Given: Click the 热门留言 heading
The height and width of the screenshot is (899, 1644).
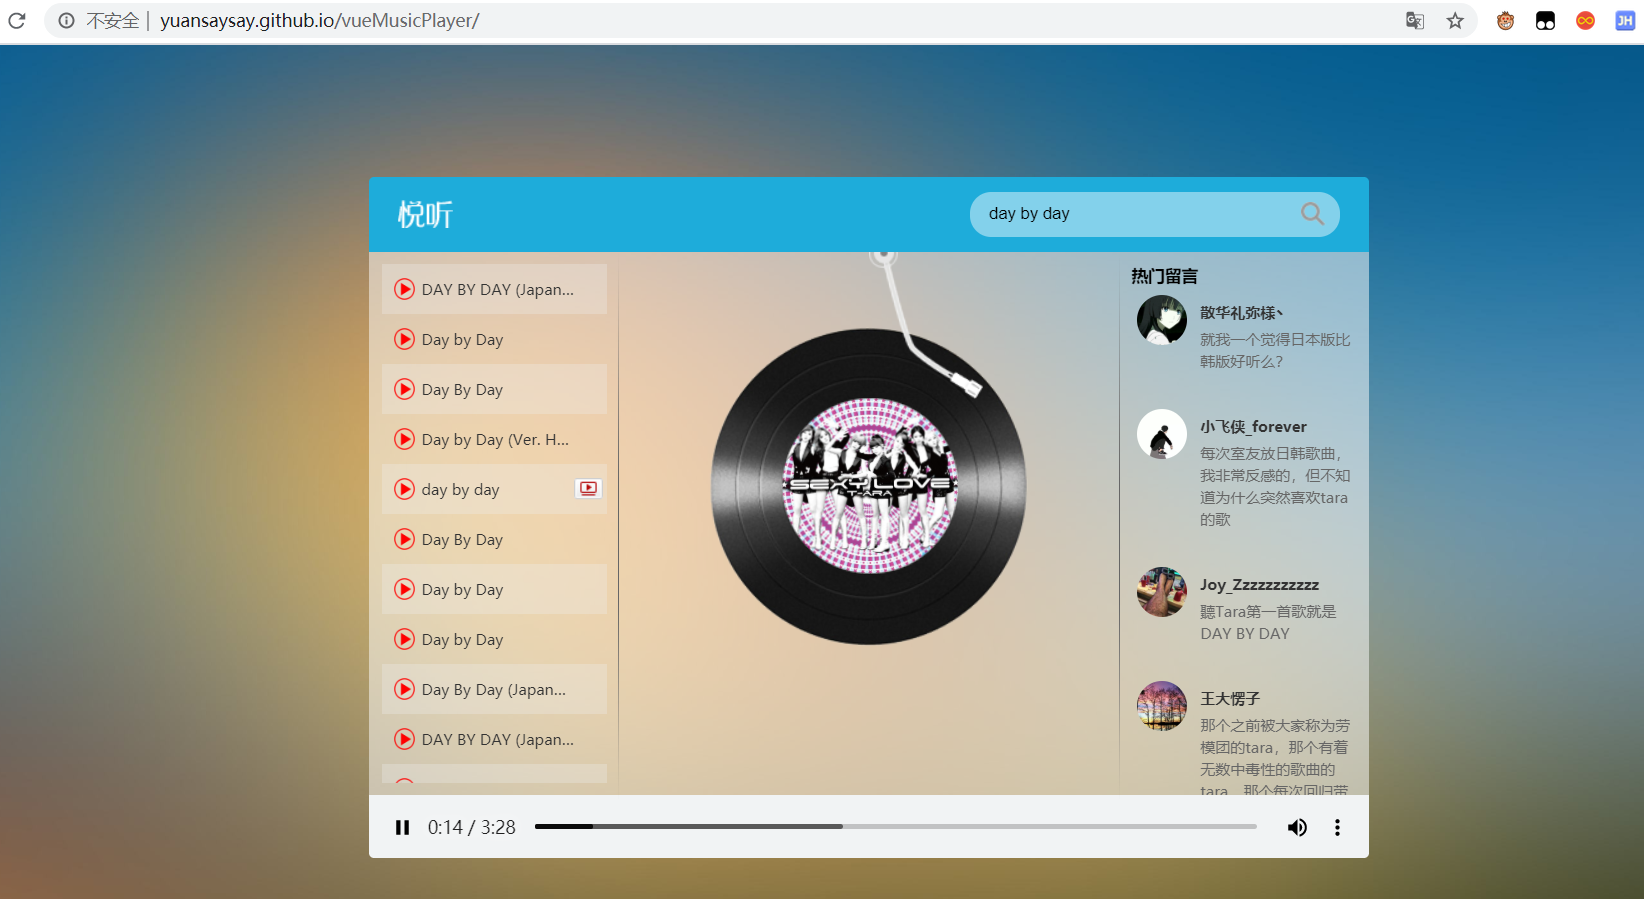Looking at the screenshot, I should click(x=1164, y=276).
